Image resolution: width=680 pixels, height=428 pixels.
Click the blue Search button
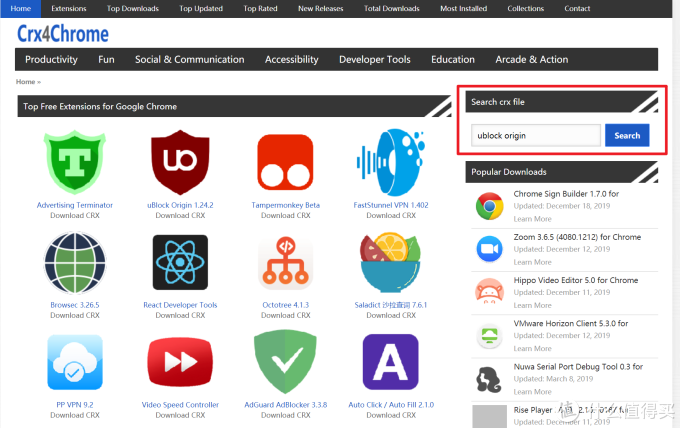627,135
